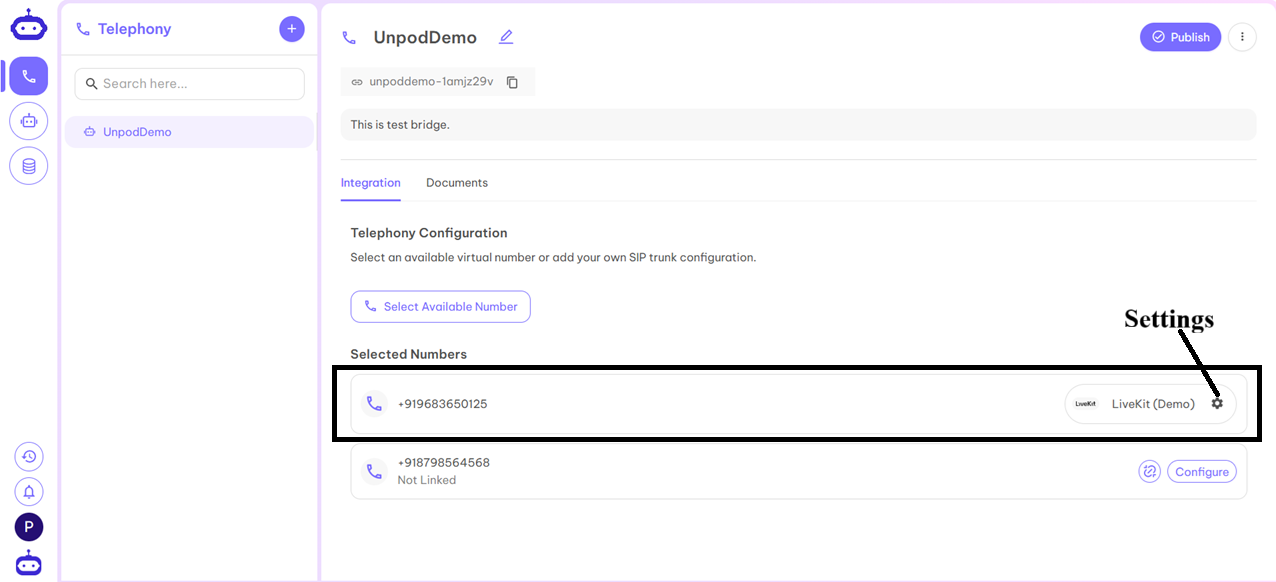View history via the clock icon
The image size is (1276, 582).
pos(28,456)
